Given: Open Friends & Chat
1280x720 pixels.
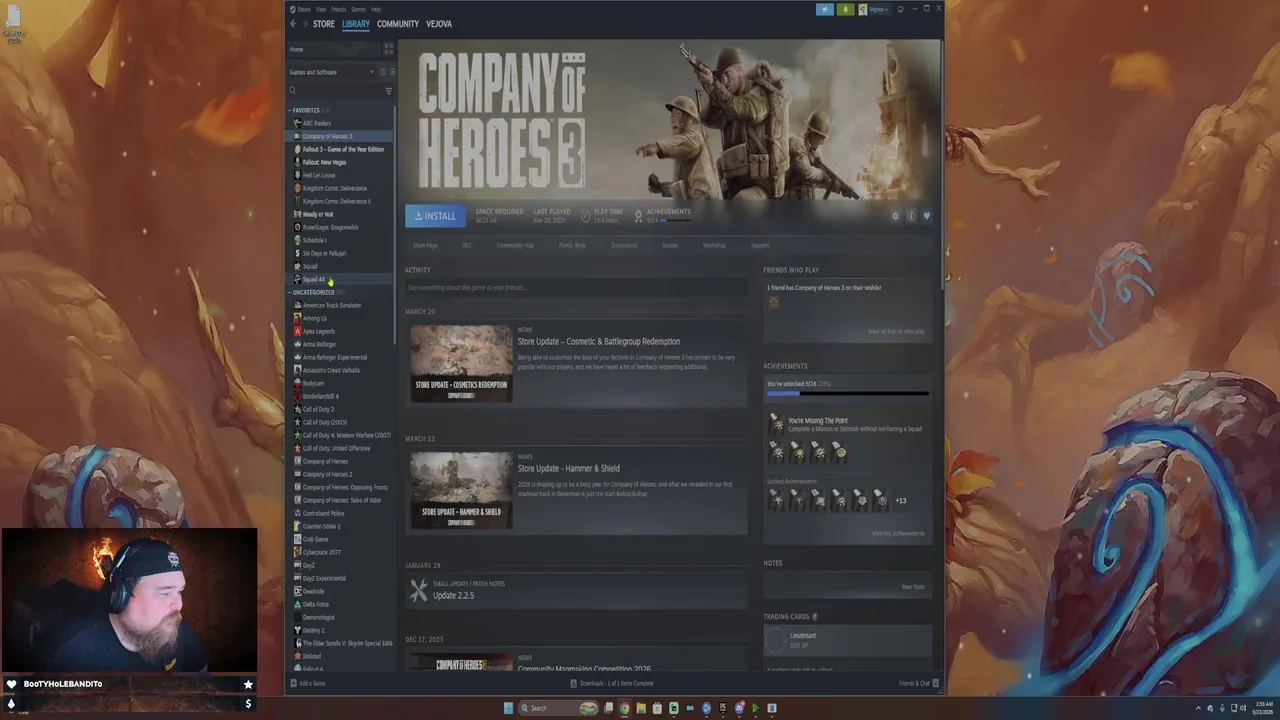Looking at the screenshot, I should (x=917, y=683).
